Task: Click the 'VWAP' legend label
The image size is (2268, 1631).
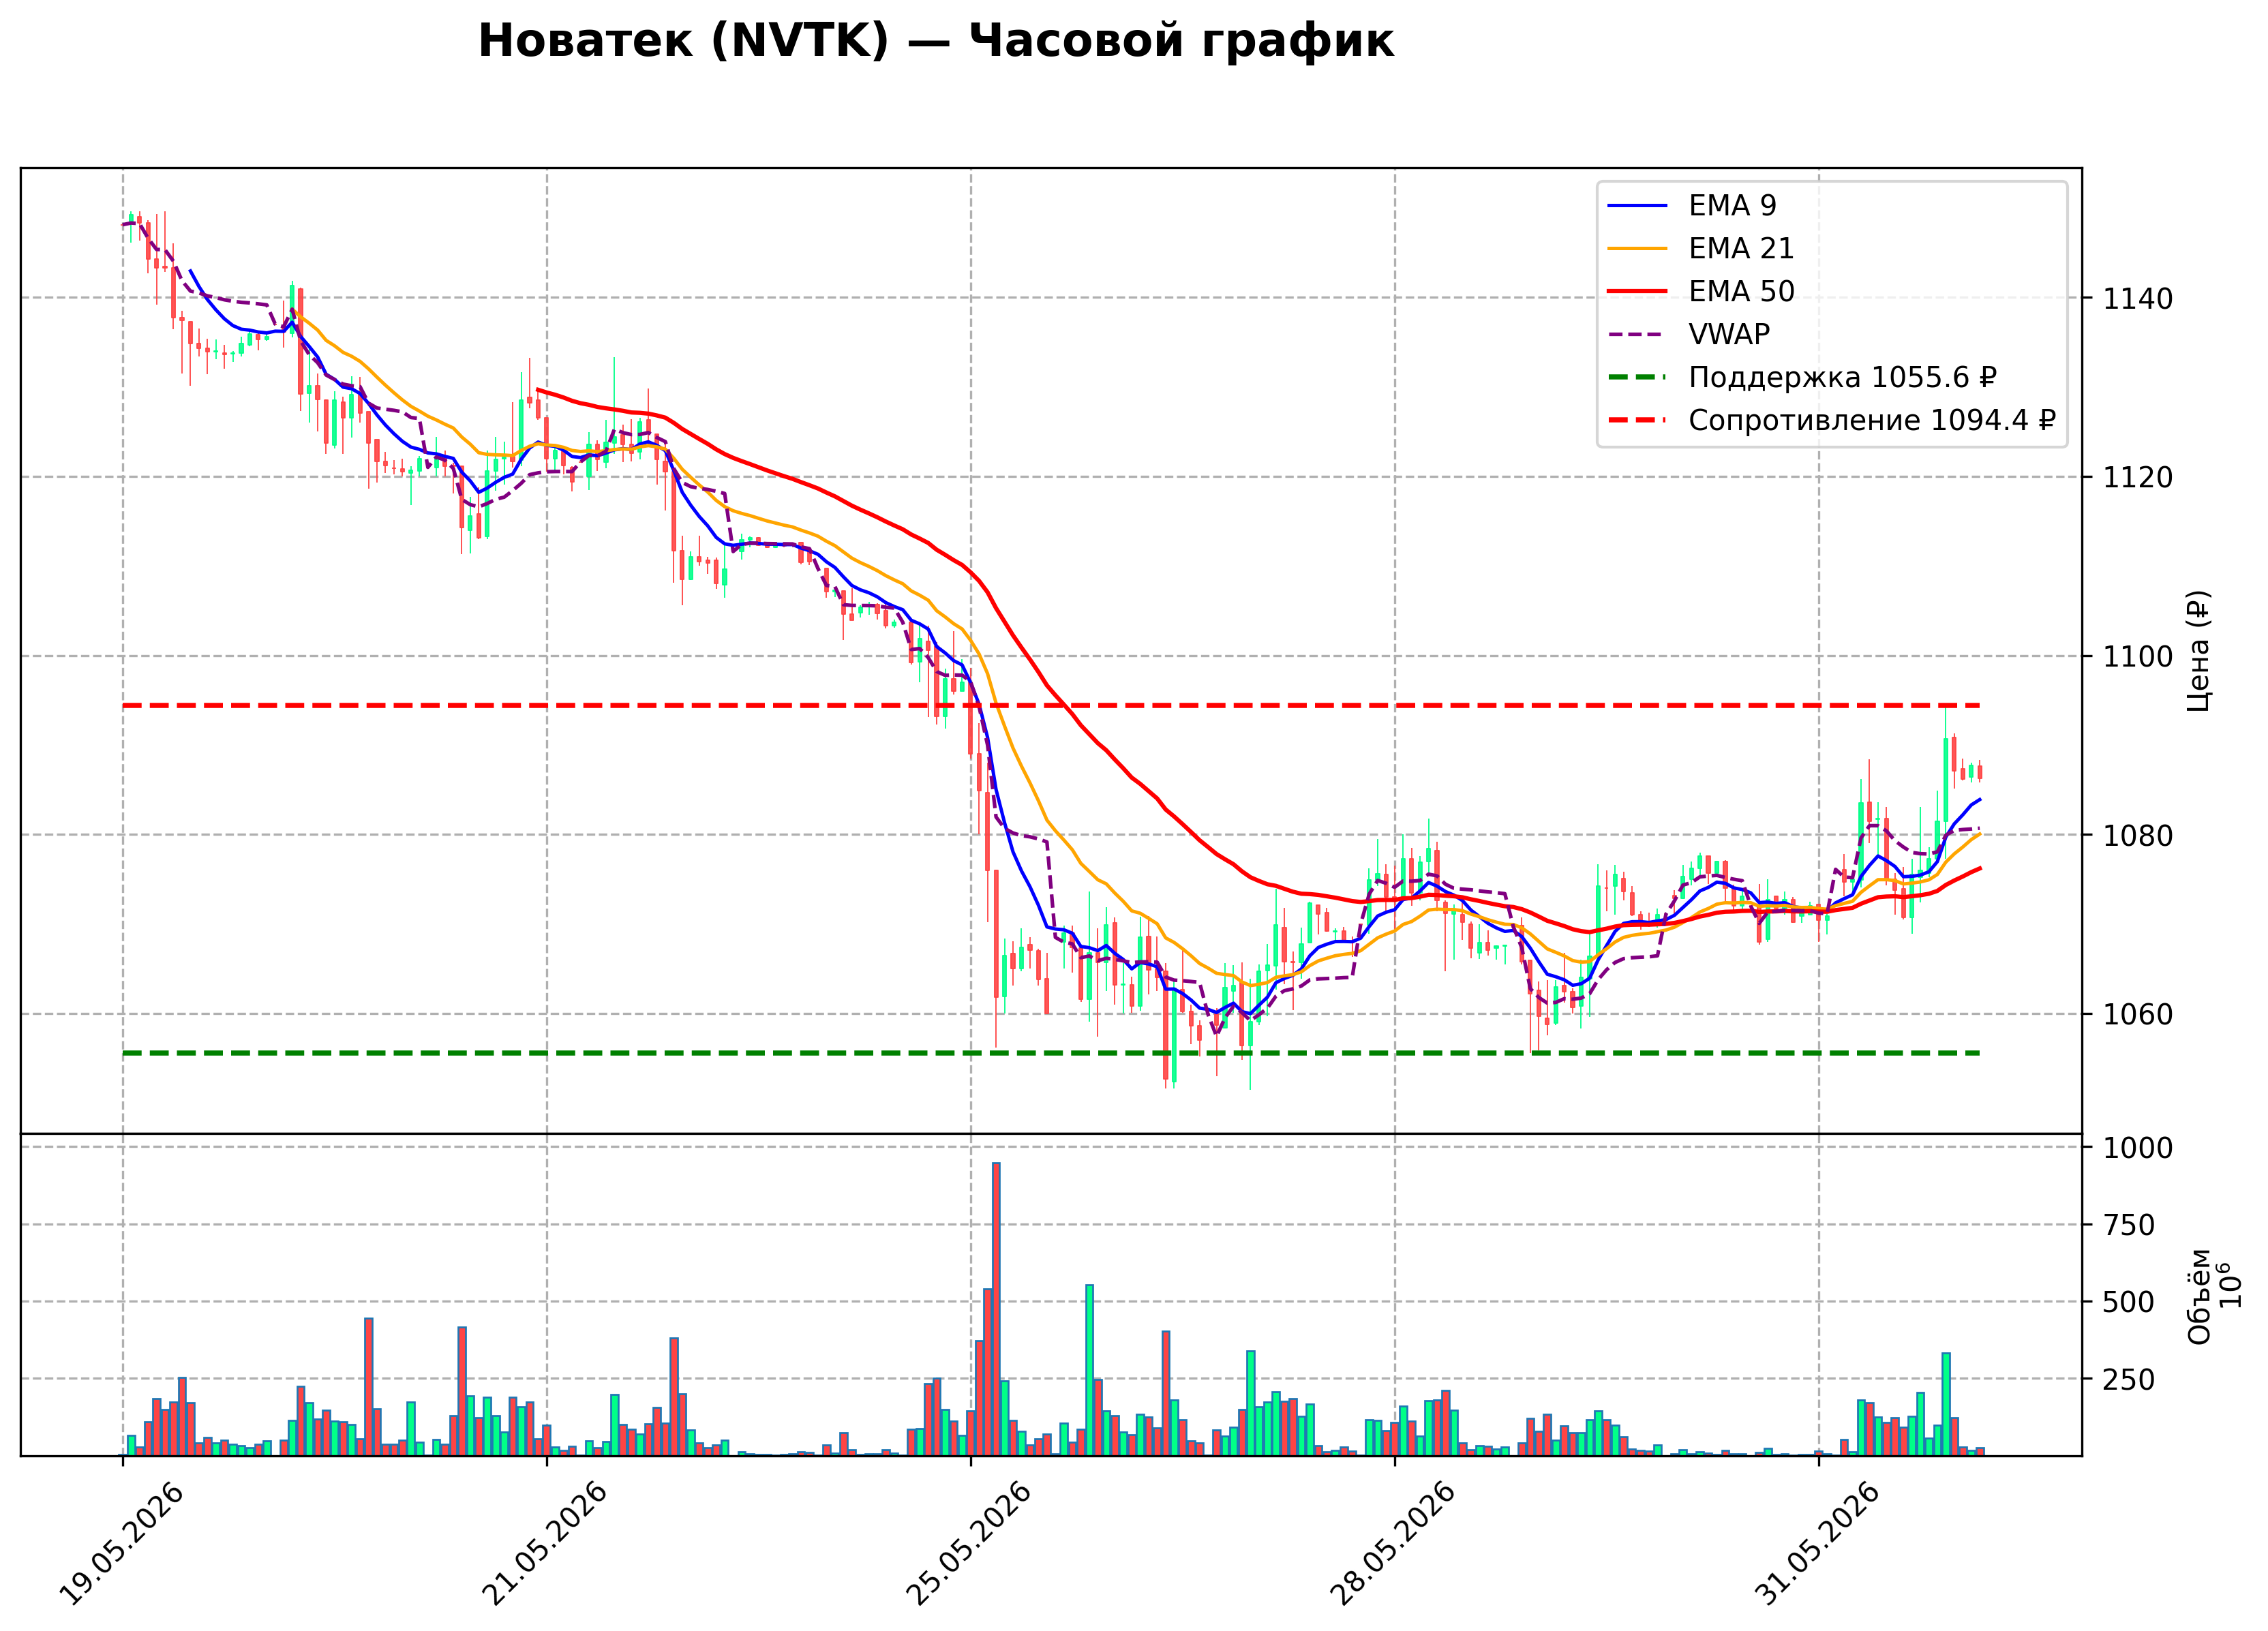Action: point(1729,334)
